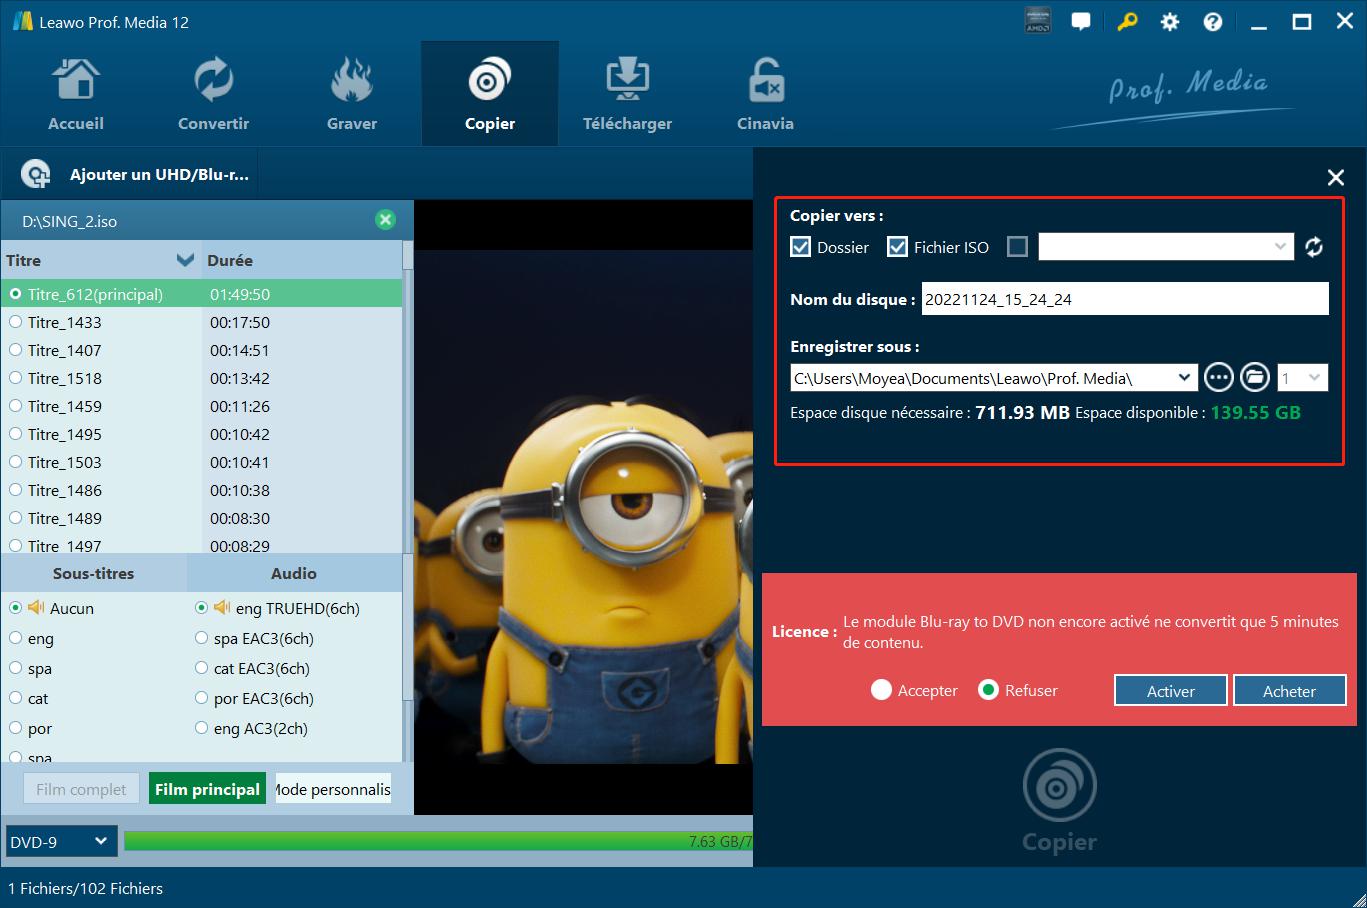
Task: Edit the Nom du disque field
Action: click(x=1124, y=299)
